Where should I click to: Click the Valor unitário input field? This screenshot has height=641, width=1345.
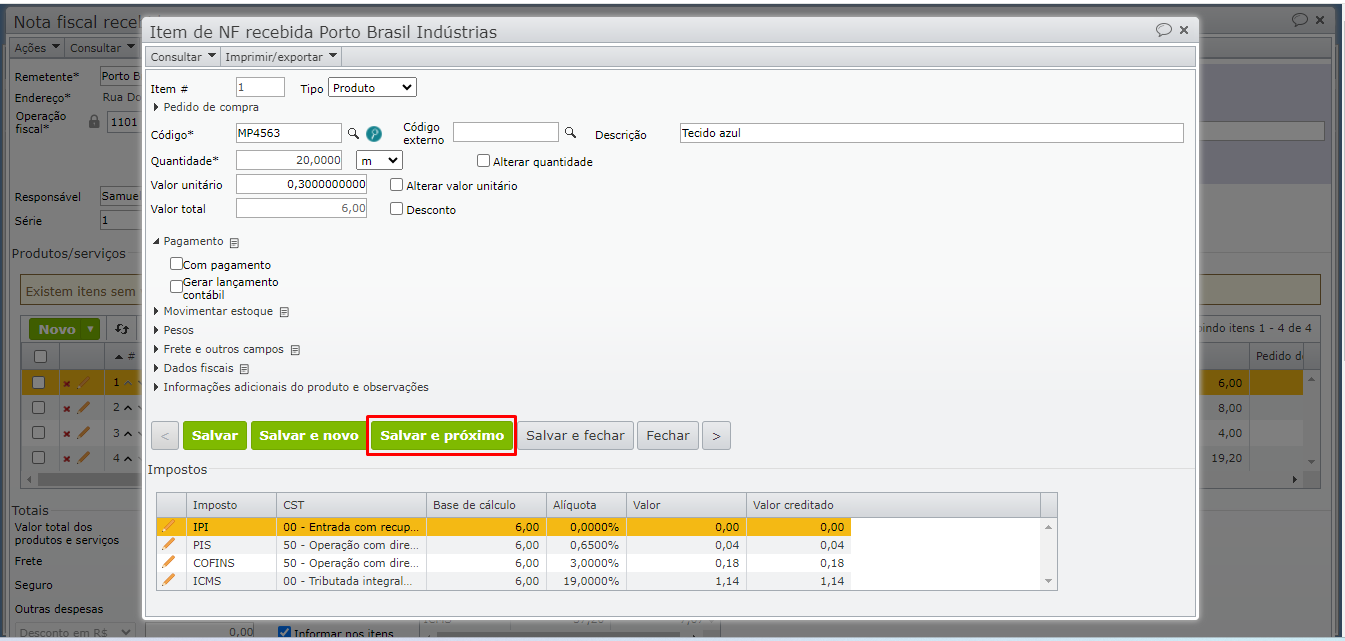(x=301, y=184)
